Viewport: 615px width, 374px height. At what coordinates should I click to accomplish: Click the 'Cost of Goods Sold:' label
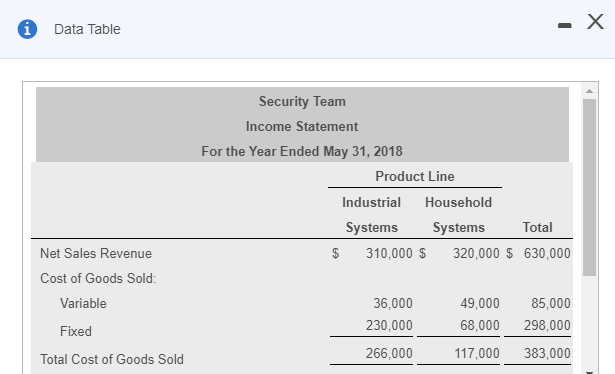(x=98, y=278)
